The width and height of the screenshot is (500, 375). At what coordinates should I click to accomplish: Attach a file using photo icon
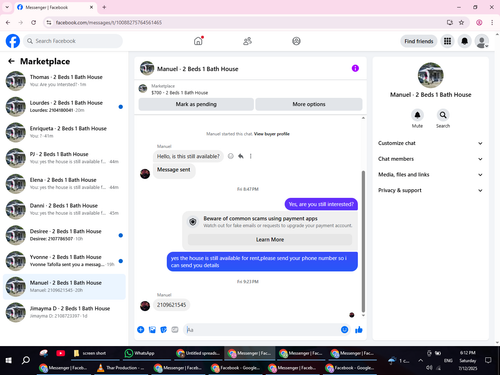pos(152,330)
